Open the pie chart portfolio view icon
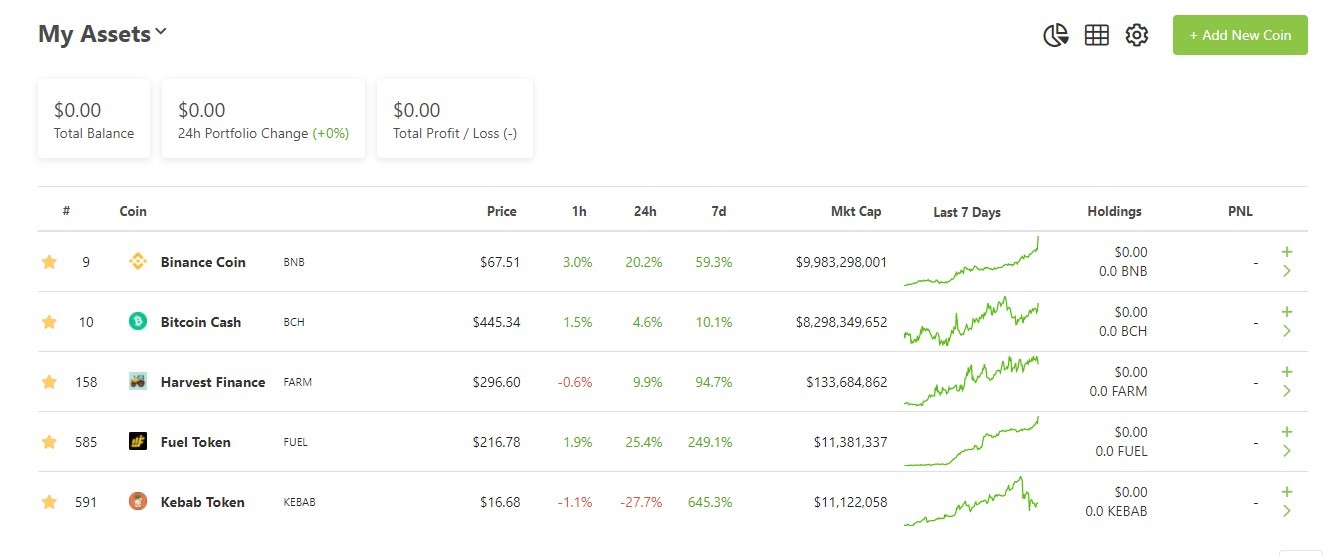The height and width of the screenshot is (556, 1325). point(1056,35)
